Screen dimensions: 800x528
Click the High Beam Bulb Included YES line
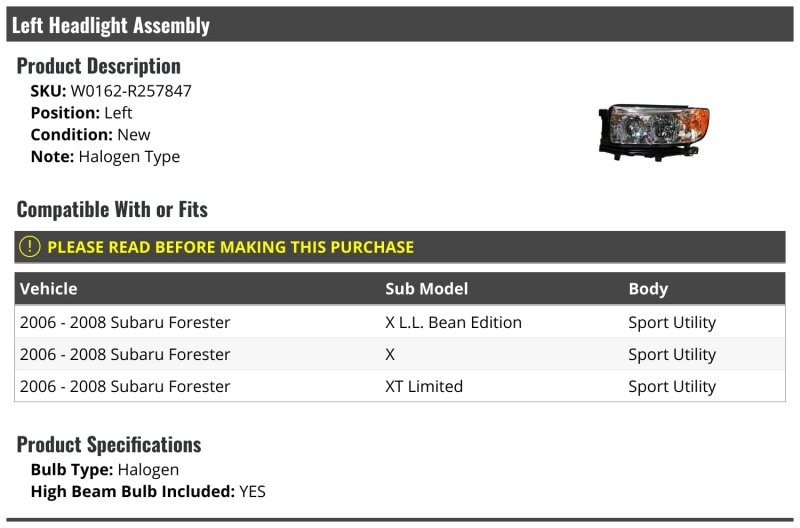click(x=148, y=491)
